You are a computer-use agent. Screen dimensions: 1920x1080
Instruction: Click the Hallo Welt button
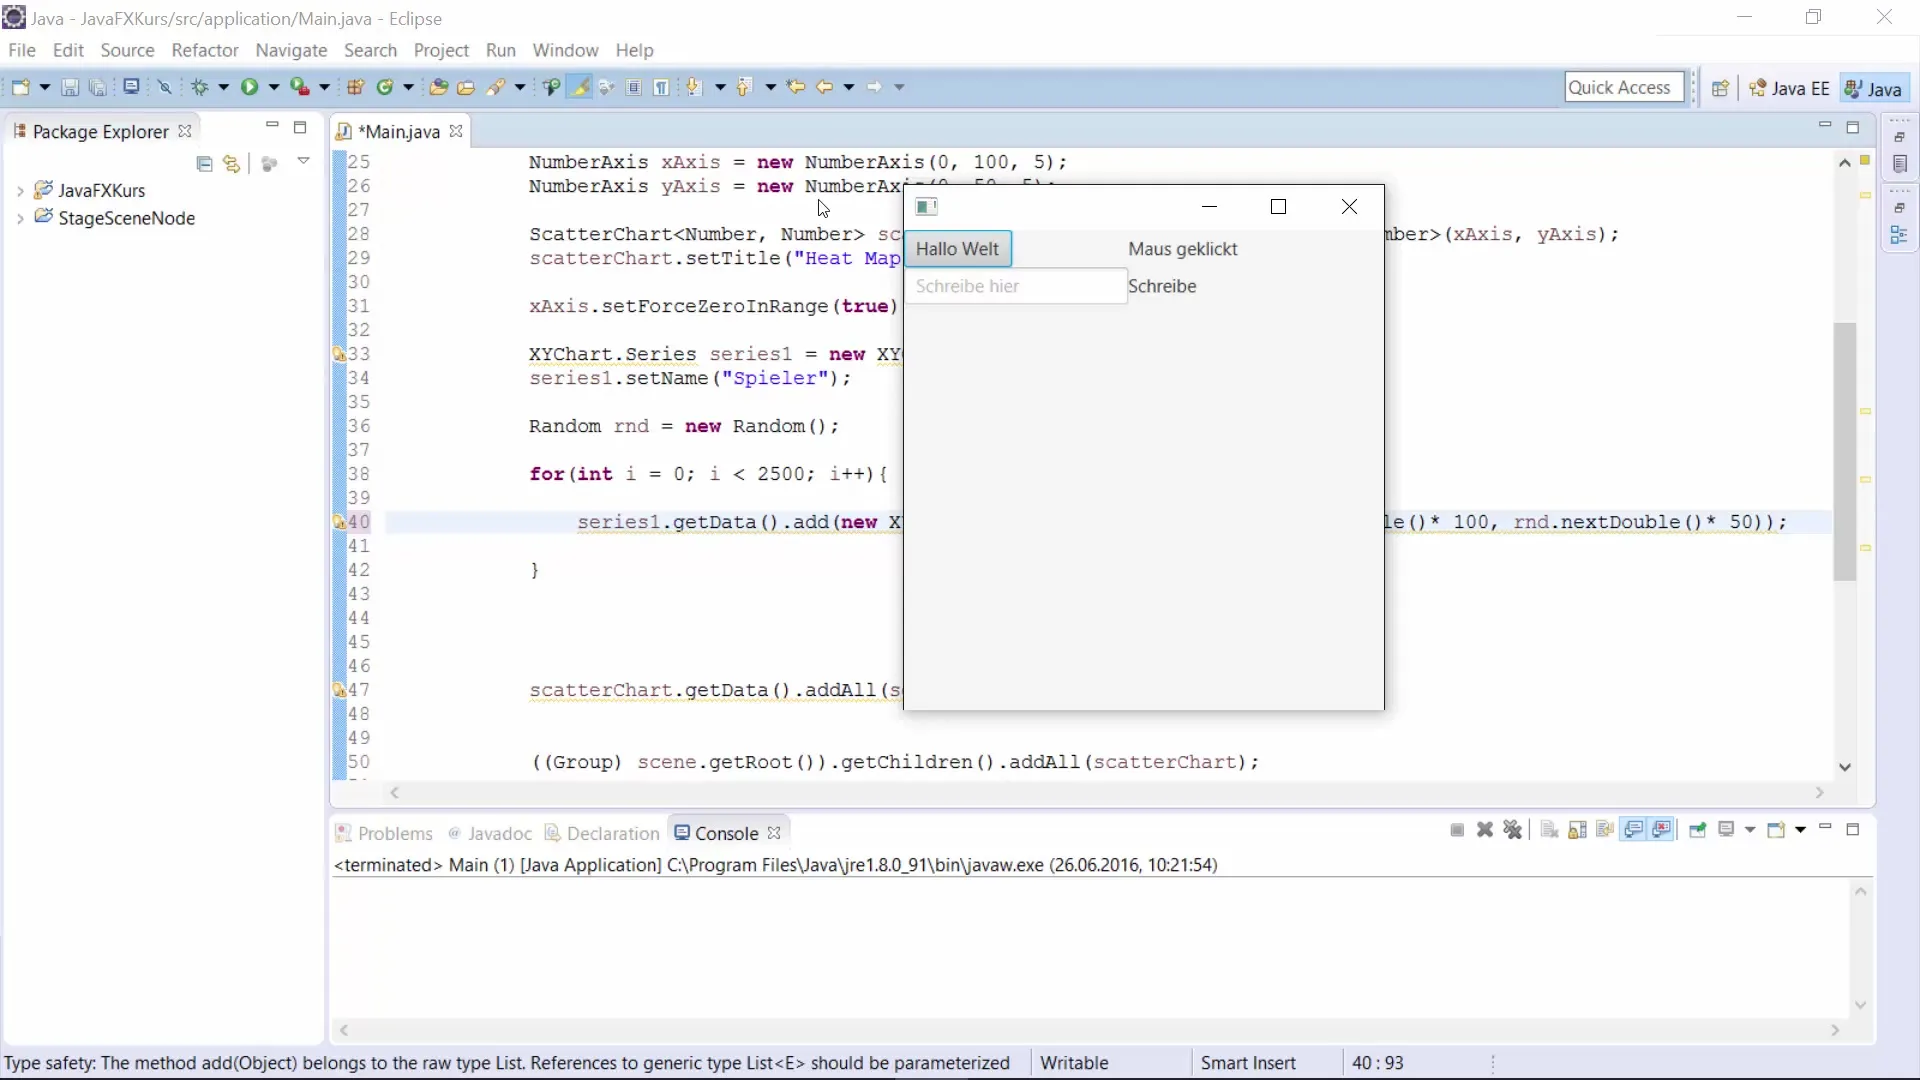click(958, 249)
